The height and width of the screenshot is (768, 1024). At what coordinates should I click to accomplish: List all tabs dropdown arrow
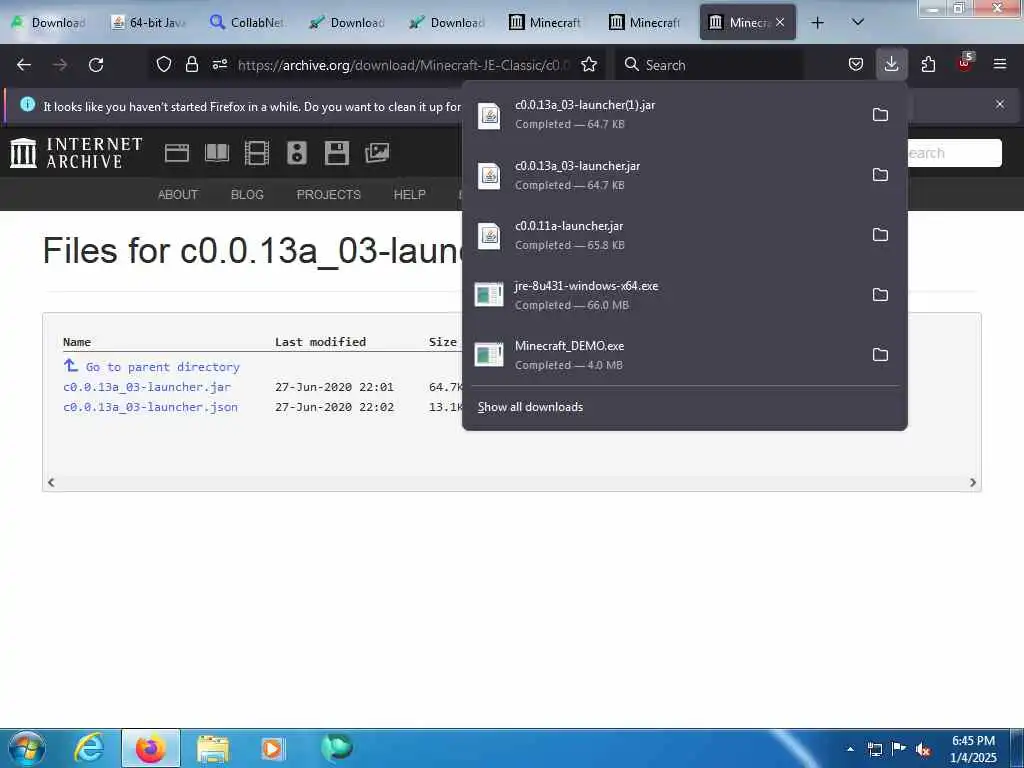point(858,23)
